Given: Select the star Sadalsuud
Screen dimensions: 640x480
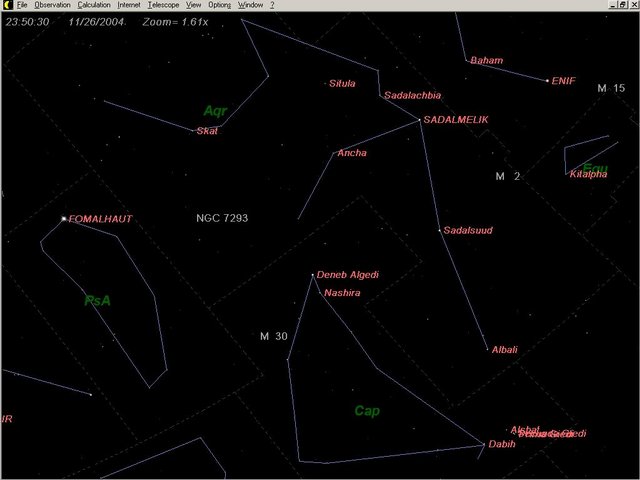Looking at the screenshot, I should [439, 231].
